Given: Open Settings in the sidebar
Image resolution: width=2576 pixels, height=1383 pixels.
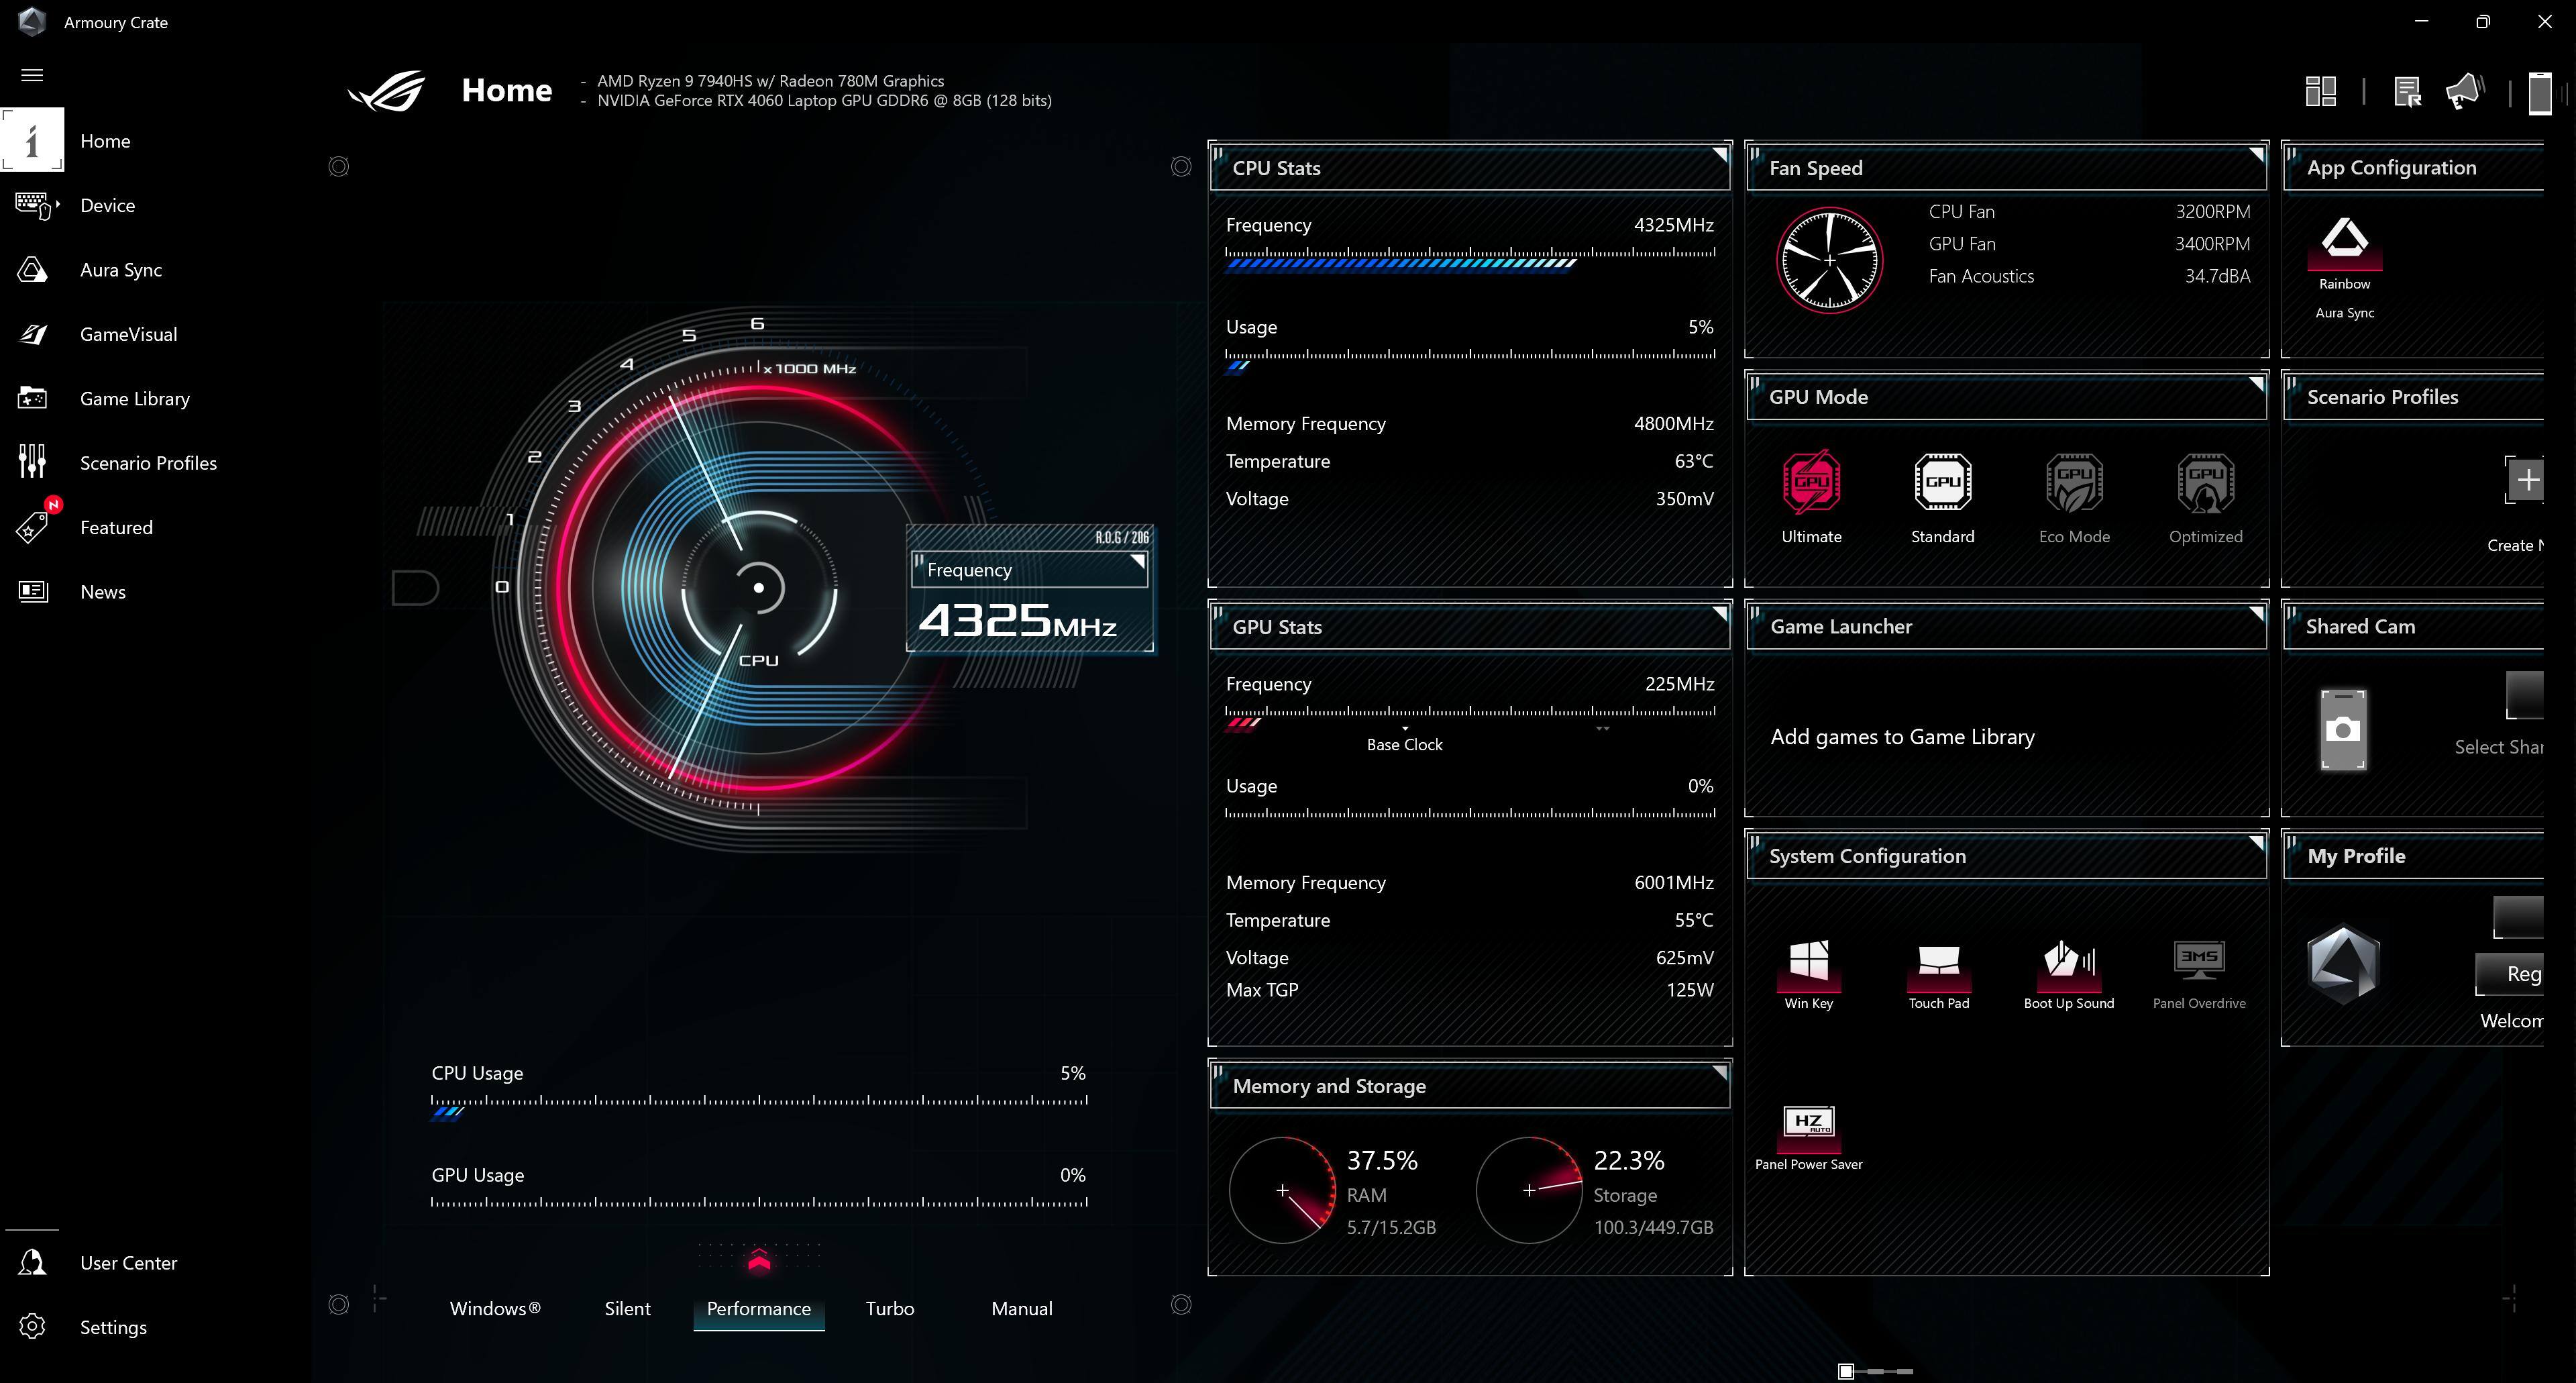Looking at the screenshot, I should pyautogui.click(x=112, y=1327).
